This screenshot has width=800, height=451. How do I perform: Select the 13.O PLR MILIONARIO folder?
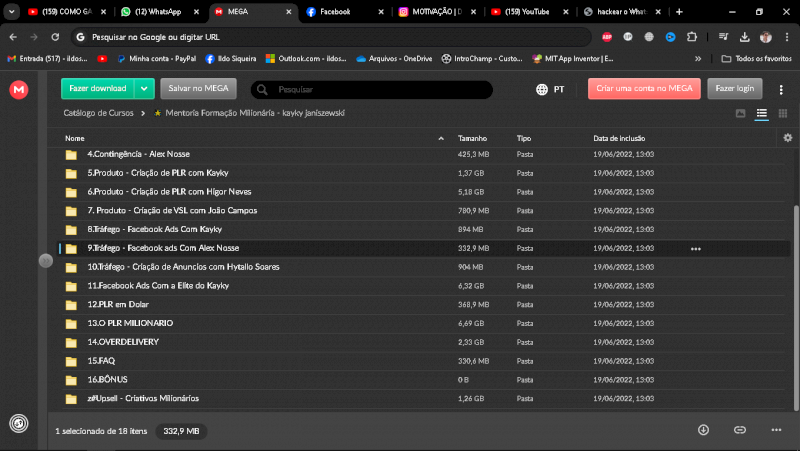(130, 323)
